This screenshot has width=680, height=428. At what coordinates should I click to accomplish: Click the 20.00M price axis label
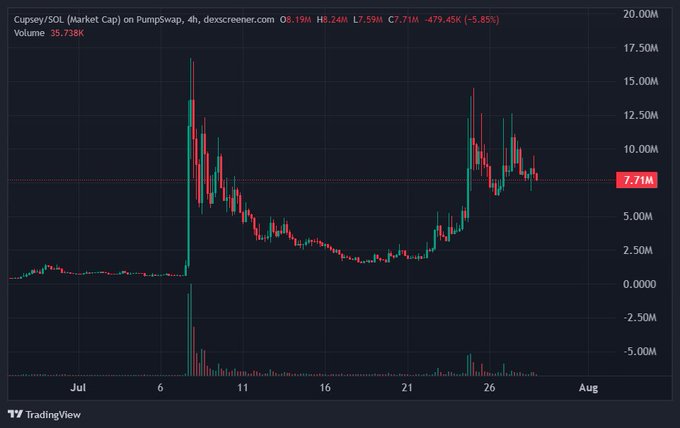click(641, 14)
